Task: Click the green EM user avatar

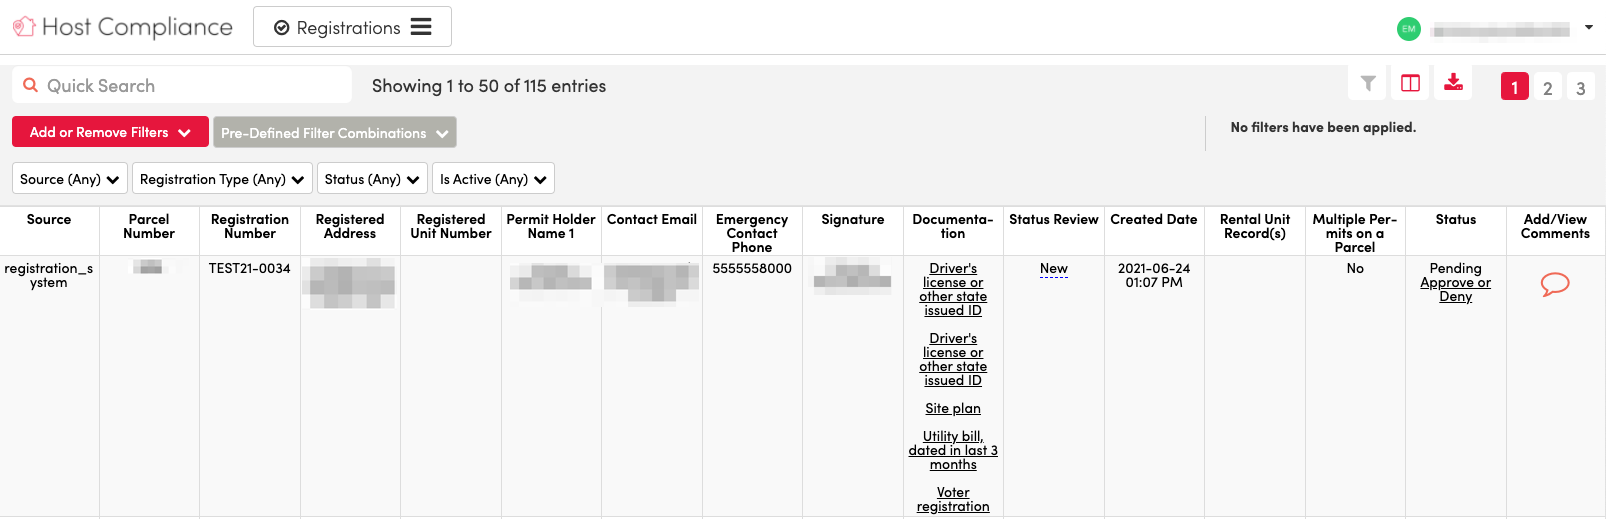Action: 1408,29
